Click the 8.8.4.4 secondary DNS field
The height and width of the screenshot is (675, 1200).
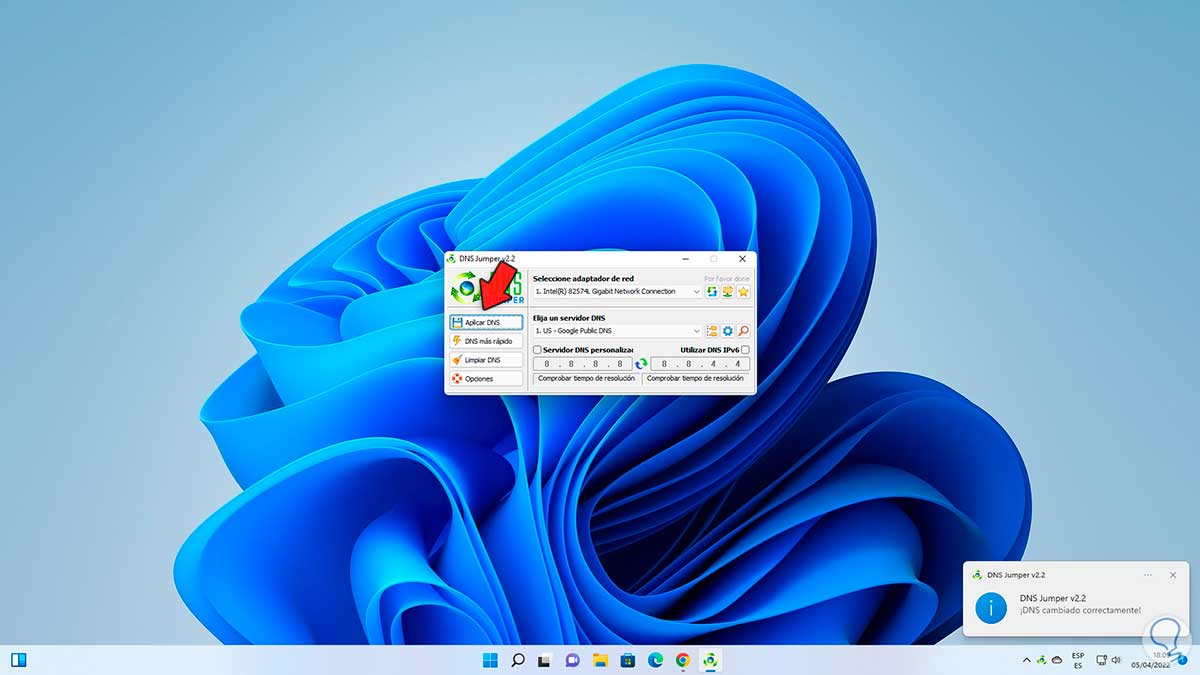(699, 364)
